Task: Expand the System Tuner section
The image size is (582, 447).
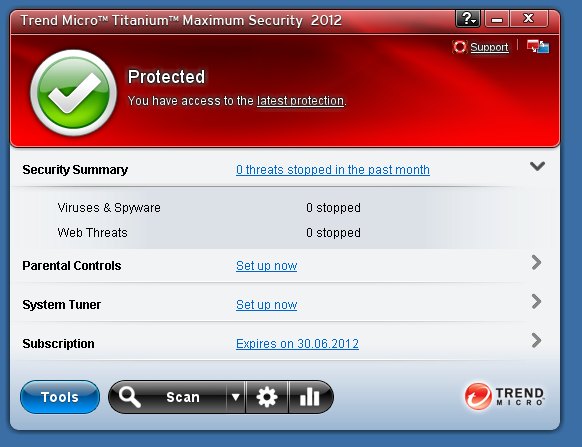Action: point(536,301)
